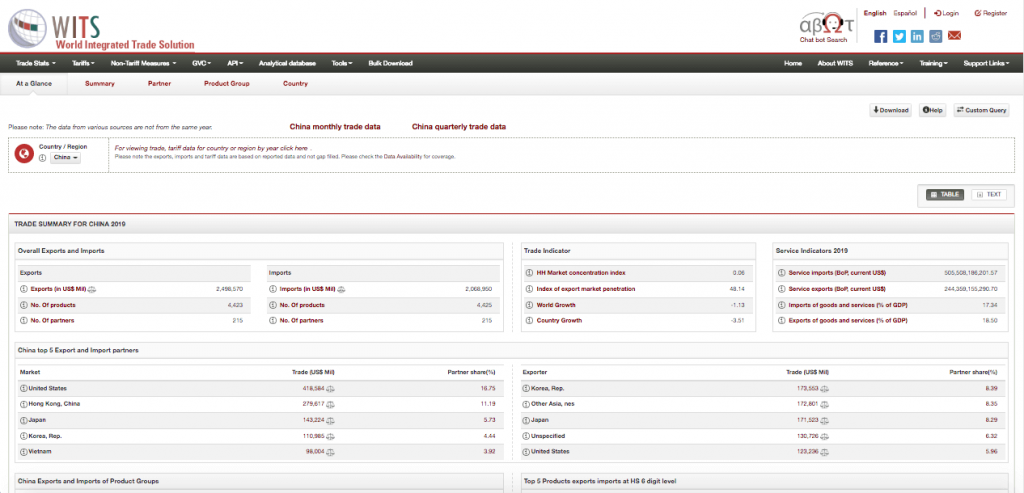The height and width of the screenshot is (493, 1024).
Task: Open About WITS page
Action: point(835,63)
